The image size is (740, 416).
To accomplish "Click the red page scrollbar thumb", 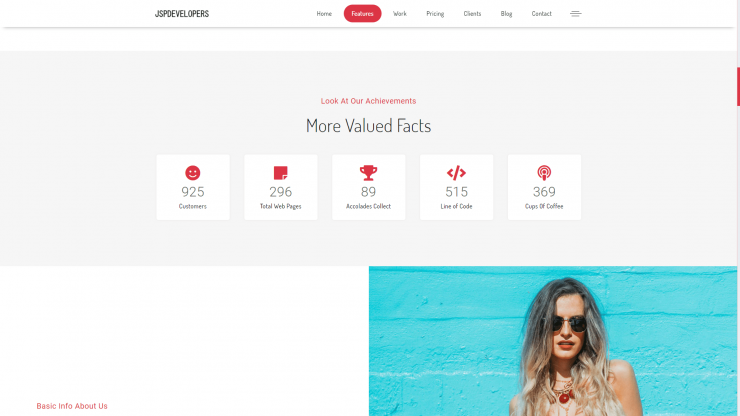I will (x=738, y=87).
